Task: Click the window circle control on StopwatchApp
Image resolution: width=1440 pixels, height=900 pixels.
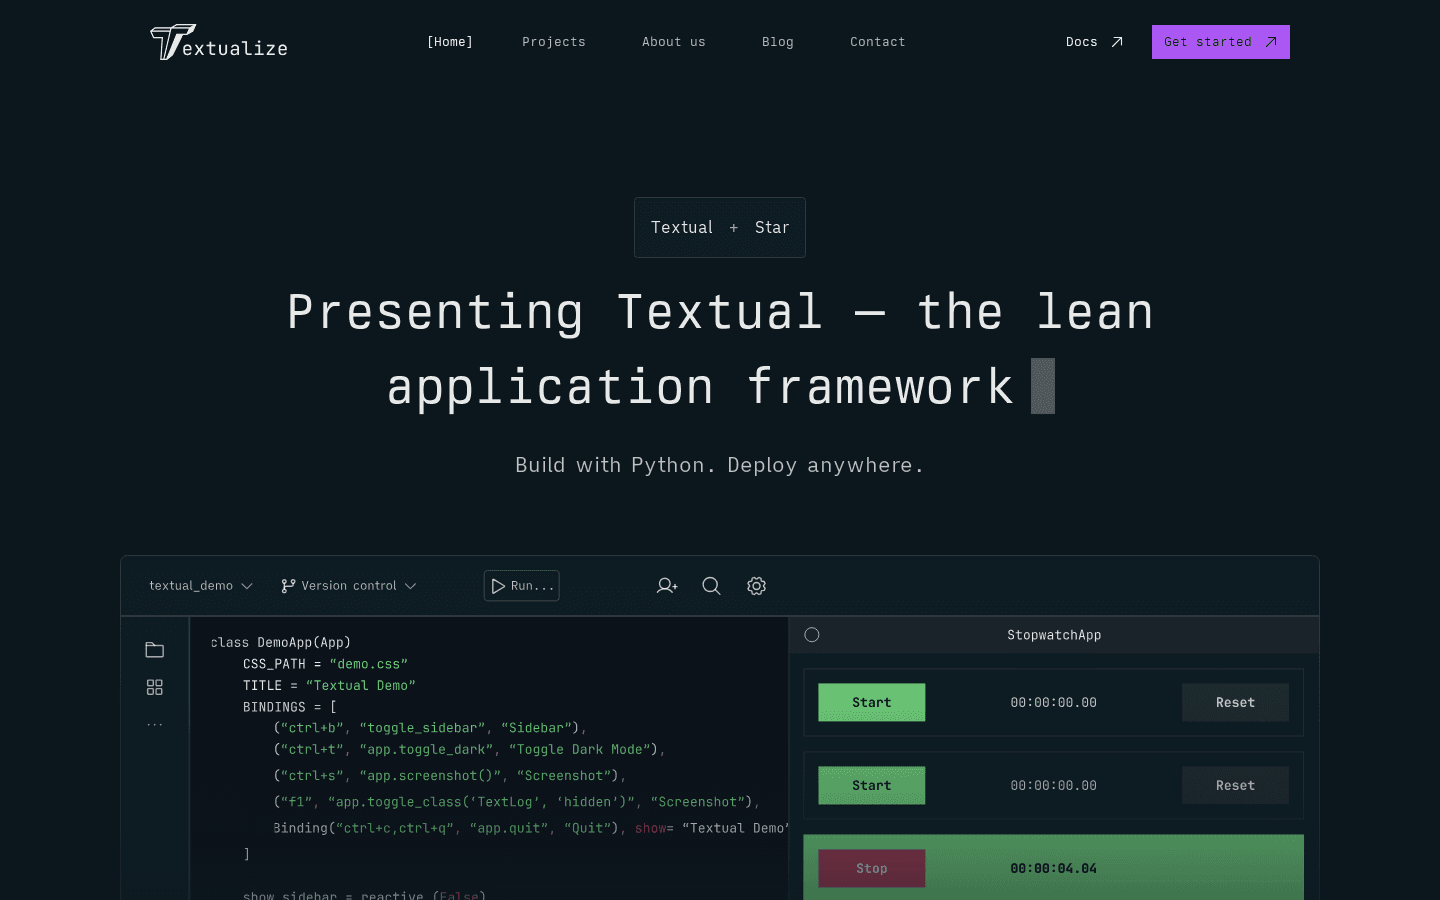Action: coord(812,634)
